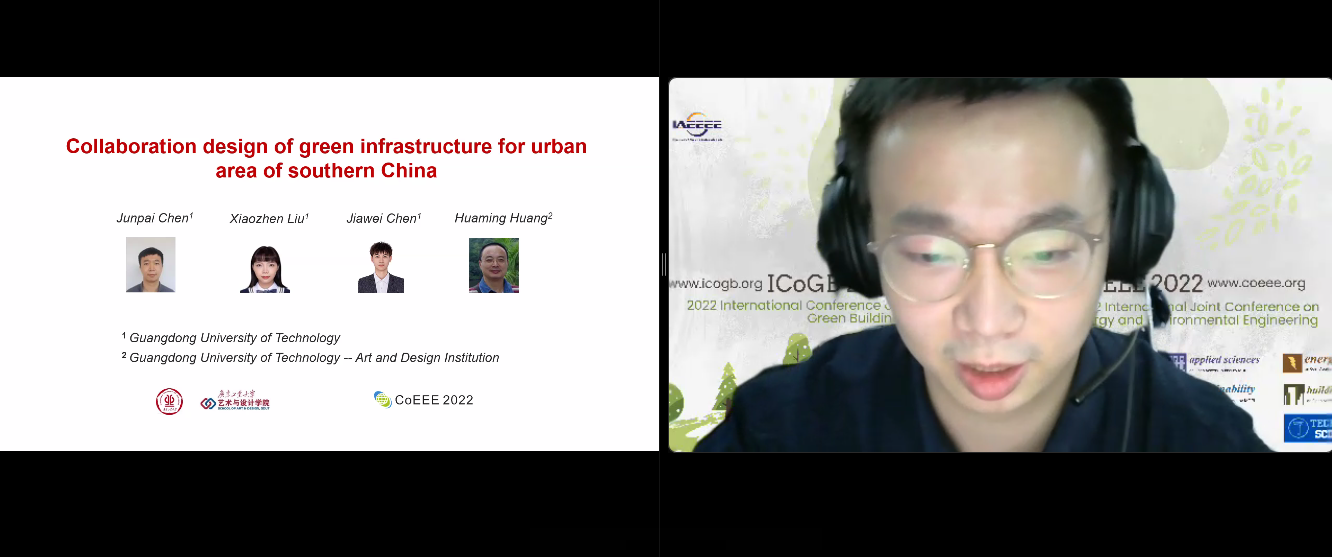
Task: Click the red circular university seal logo
Action: (169, 401)
